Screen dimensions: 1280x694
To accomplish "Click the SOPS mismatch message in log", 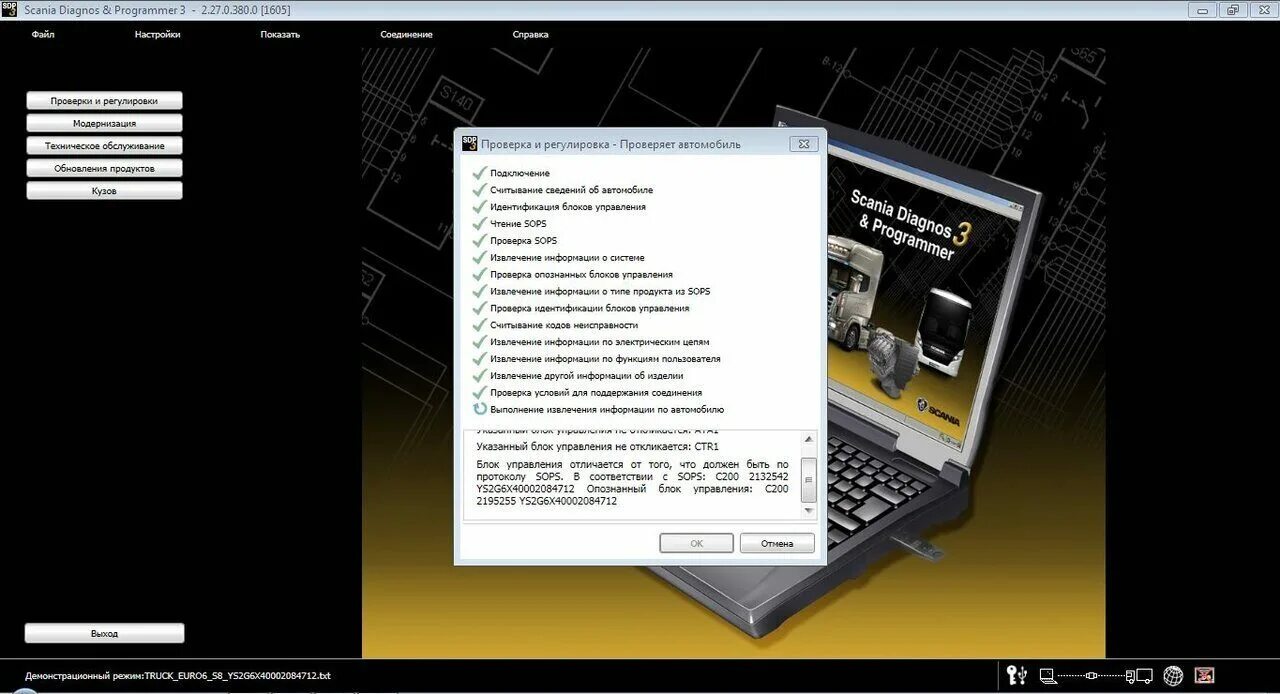I will click(x=632, y=483).
